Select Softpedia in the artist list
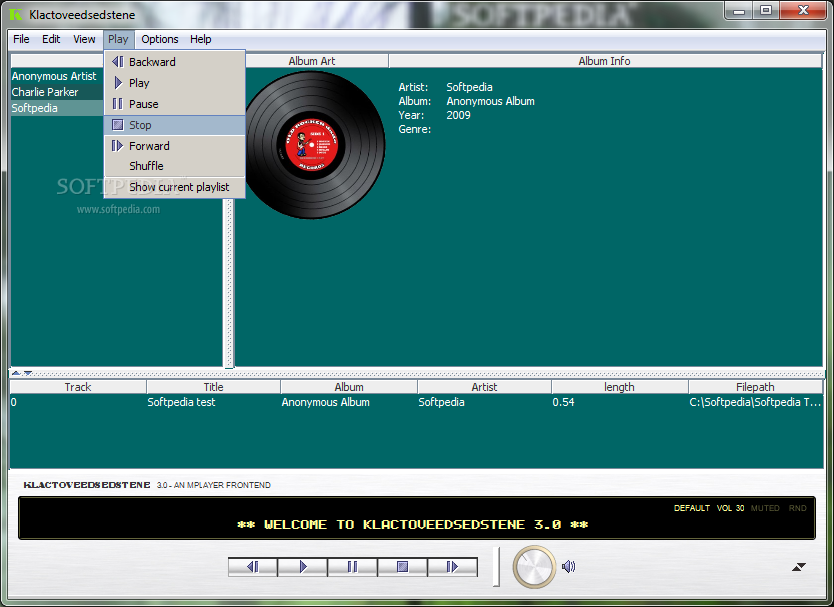The height and width of the screenshot is (607, 834). (57, 108)
